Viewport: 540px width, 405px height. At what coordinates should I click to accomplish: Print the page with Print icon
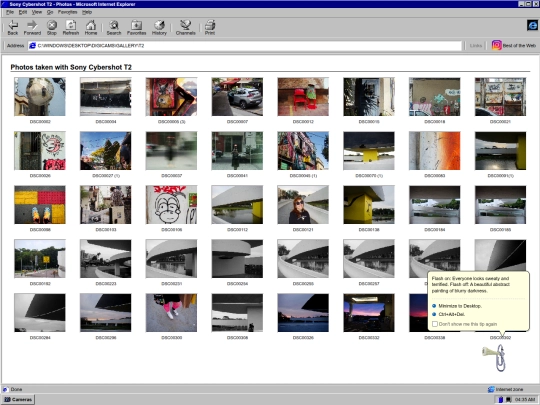point(210,27)
